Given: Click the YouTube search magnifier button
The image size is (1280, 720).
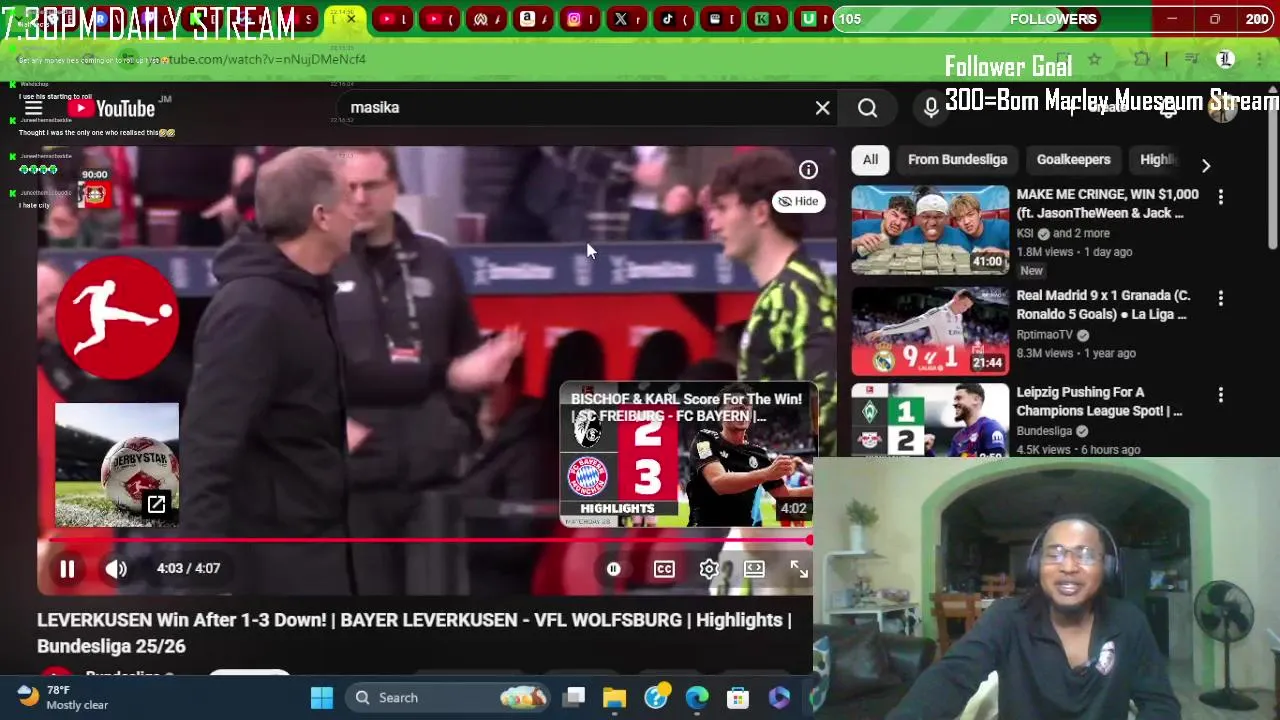Looking at the screenshot, I should coord(867,108).
